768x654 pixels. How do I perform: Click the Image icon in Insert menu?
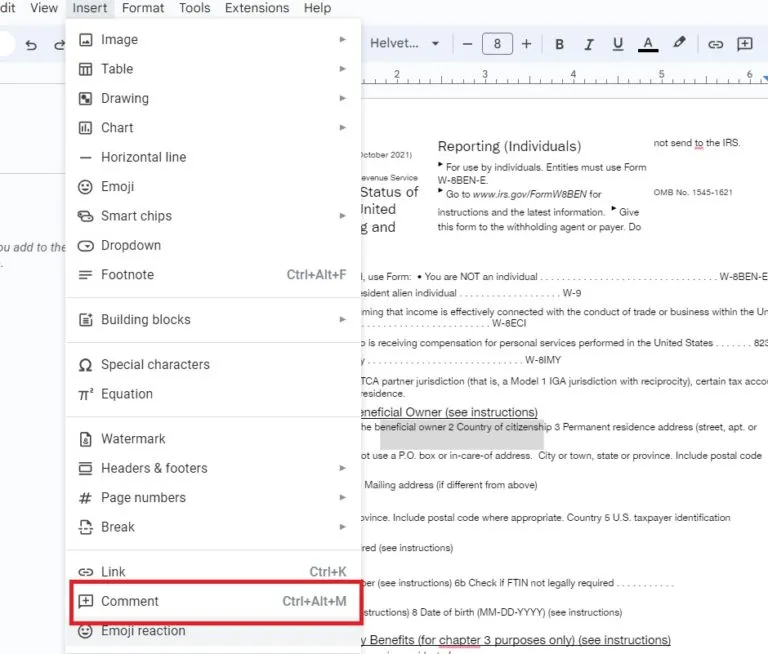86,40
